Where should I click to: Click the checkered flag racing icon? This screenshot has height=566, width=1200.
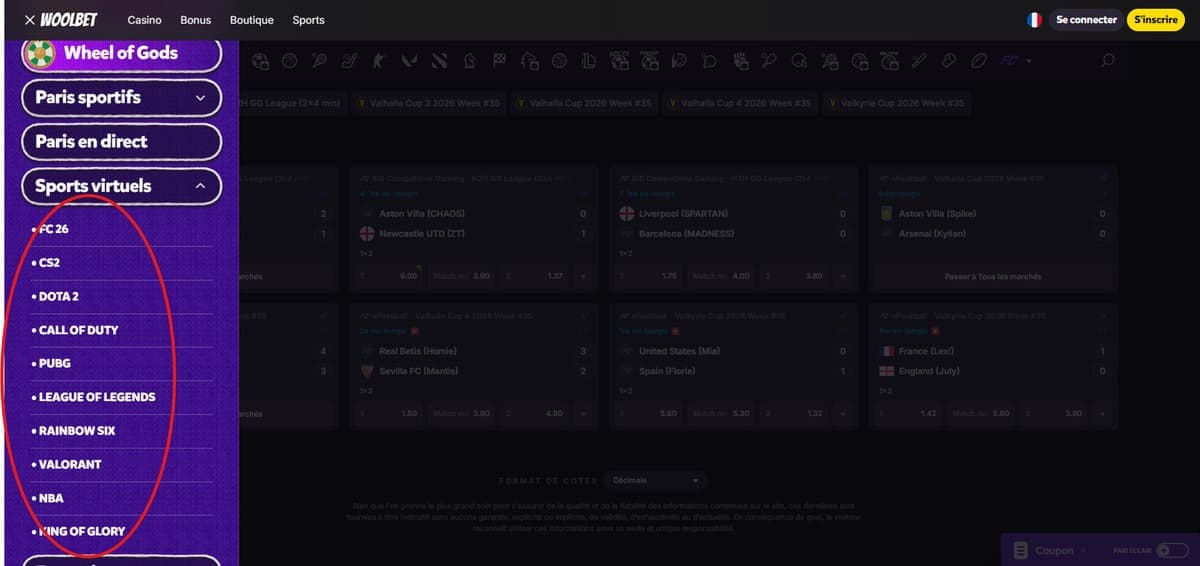click(499, 61)
